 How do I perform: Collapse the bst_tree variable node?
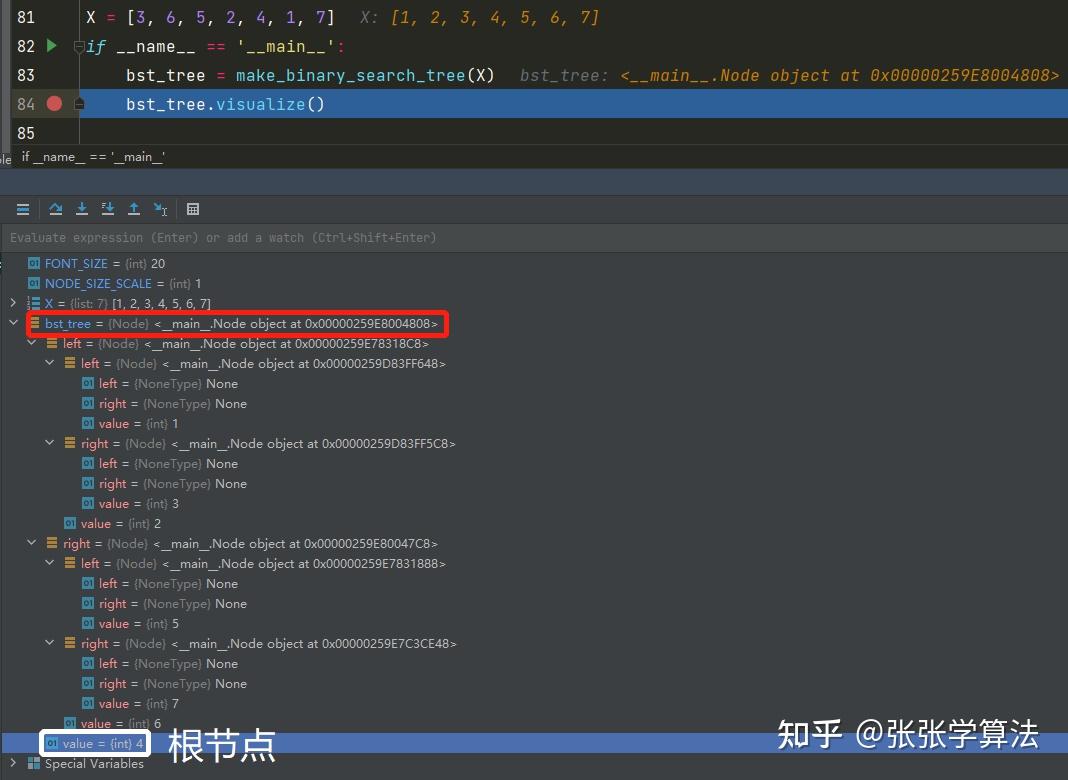(14, 323)
